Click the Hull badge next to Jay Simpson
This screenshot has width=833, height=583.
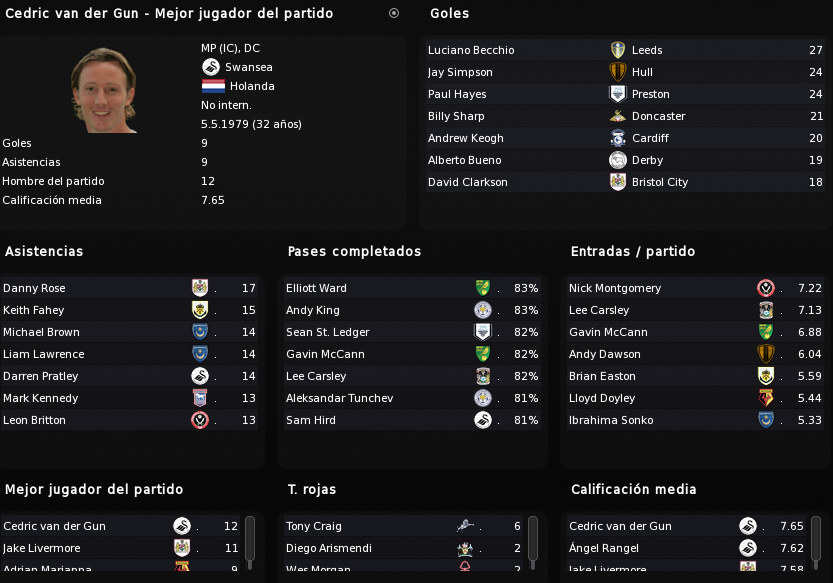pyautogui.click(x=617, y=72)
